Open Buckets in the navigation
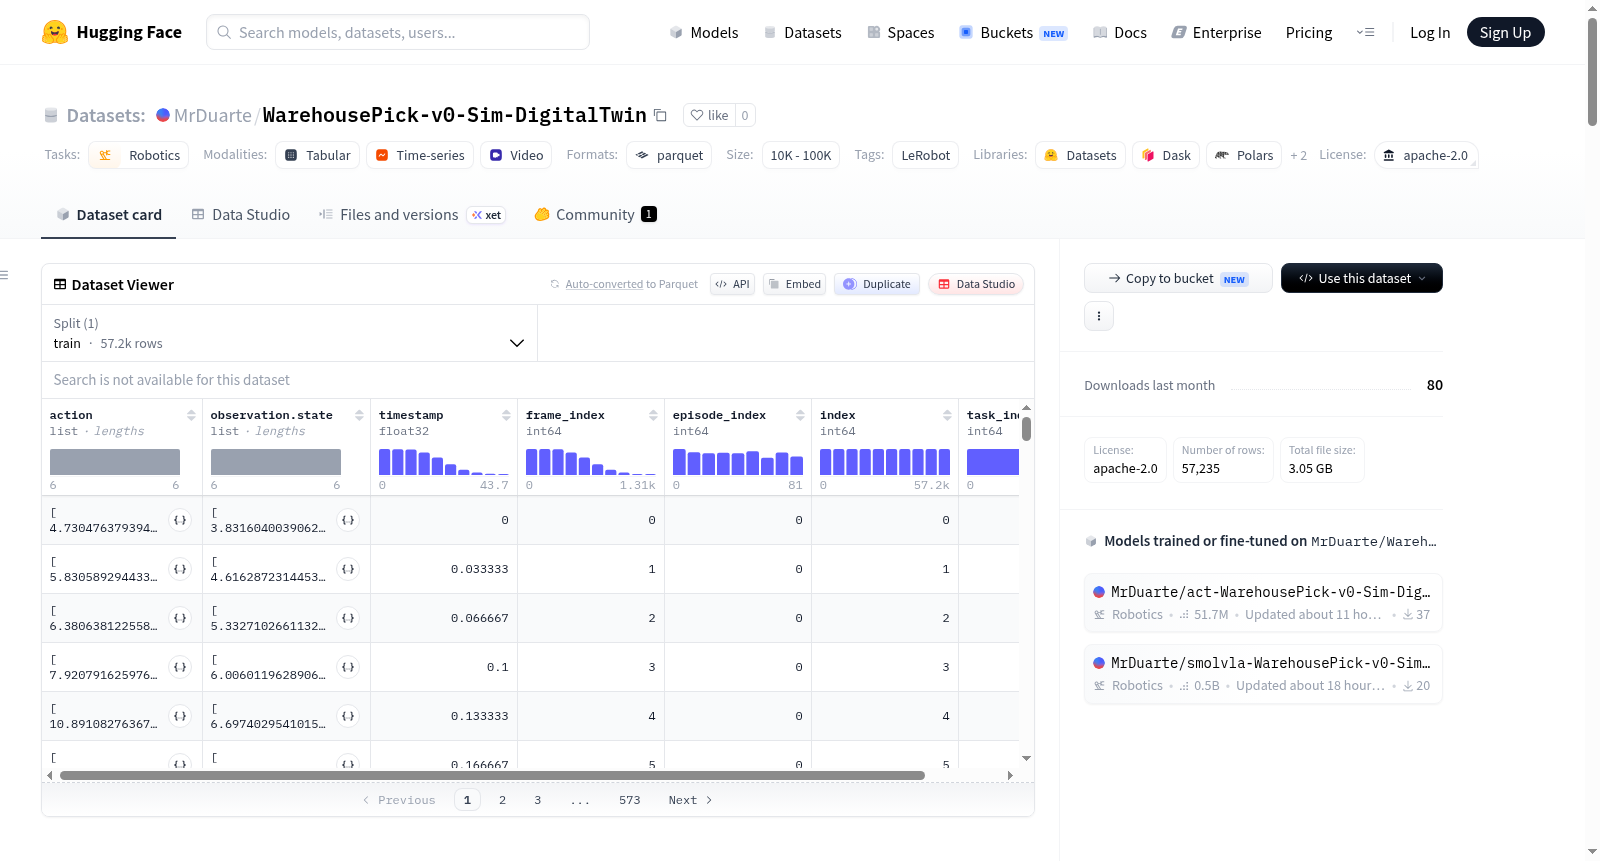 point(1013,32)
